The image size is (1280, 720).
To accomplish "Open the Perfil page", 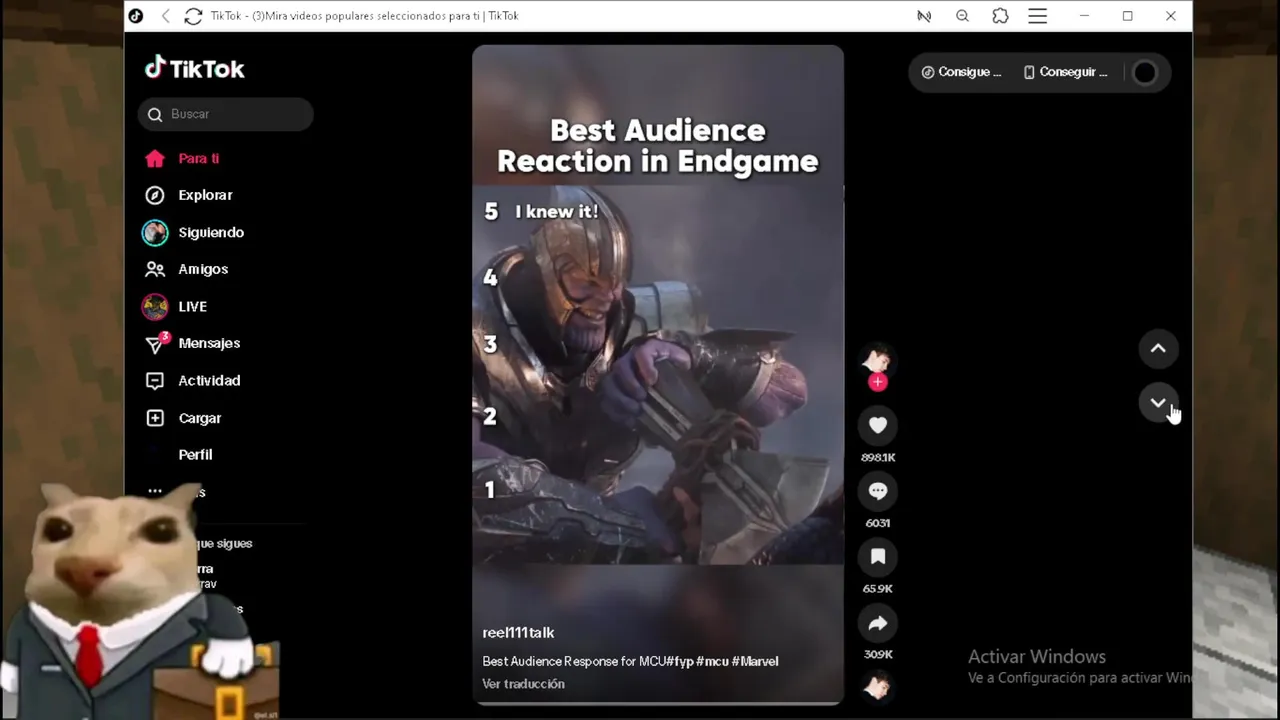I will [x=195, y=454].
